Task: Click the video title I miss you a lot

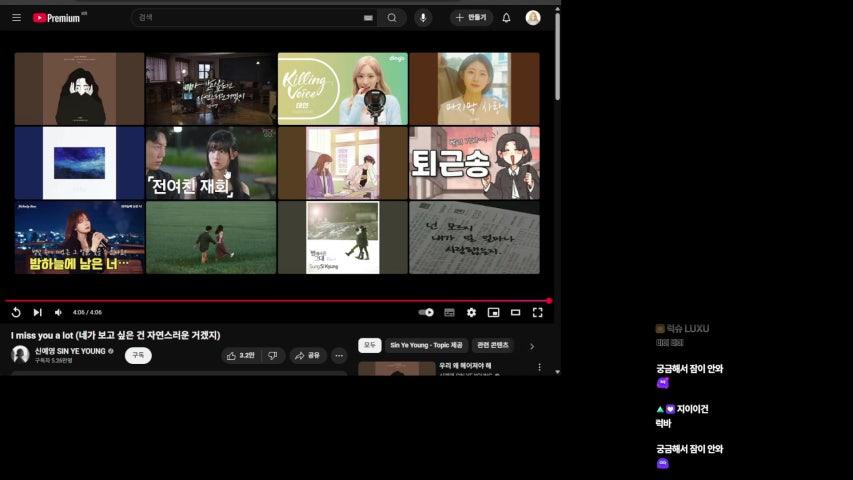Action: coord(115,335)
